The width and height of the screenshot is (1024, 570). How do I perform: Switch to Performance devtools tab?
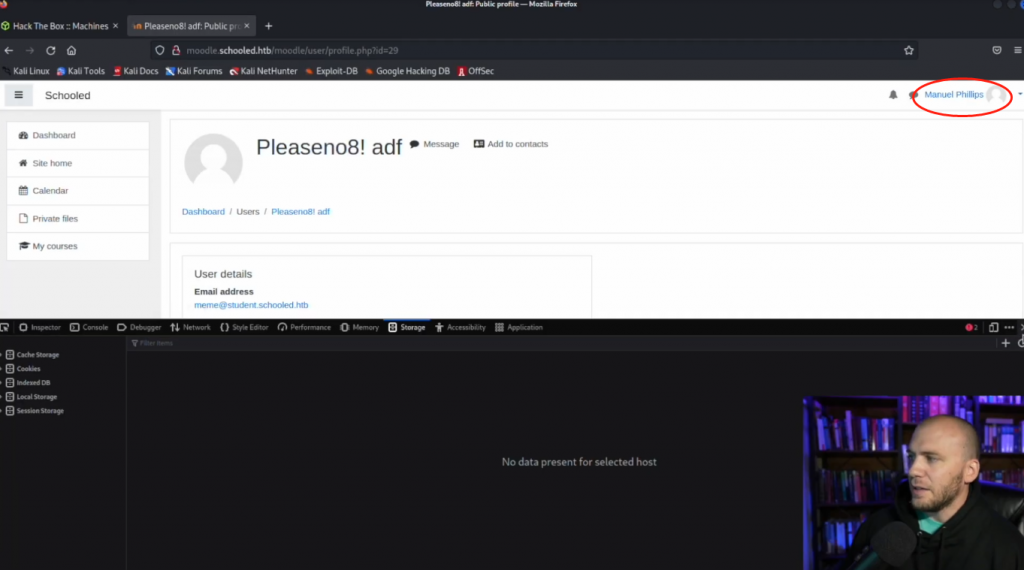(x=304, y=328)
